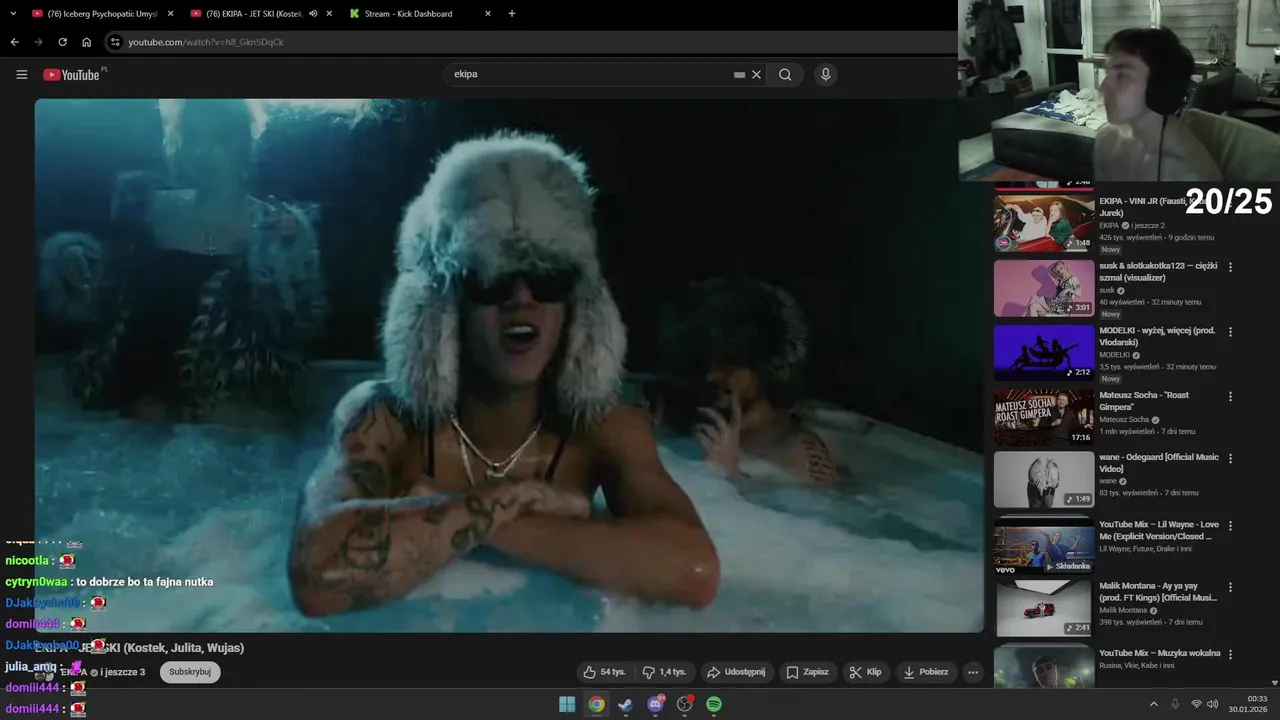The height and width of the screenshot is (720, 1280).
Task: Open Lil Wayne YouTube Mix thumbnail
Action: tap(1044, 546)
